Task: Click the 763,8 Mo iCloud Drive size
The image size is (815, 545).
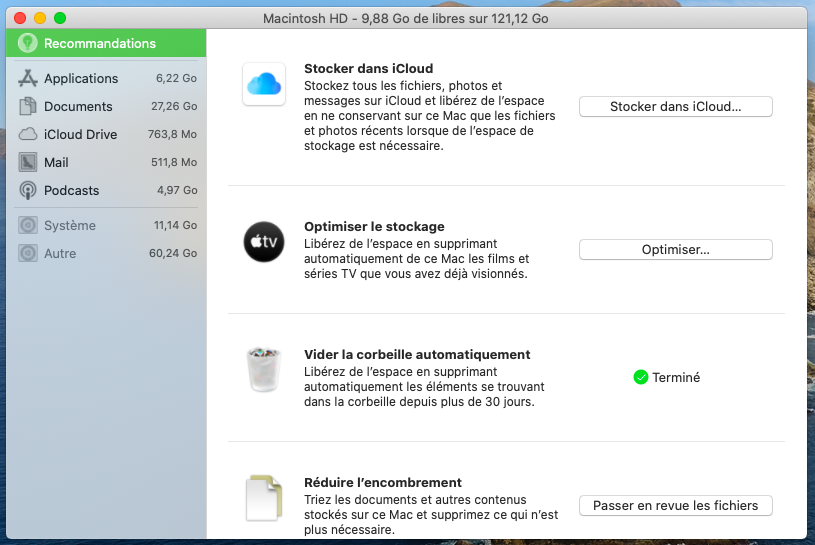Action: 173,135
